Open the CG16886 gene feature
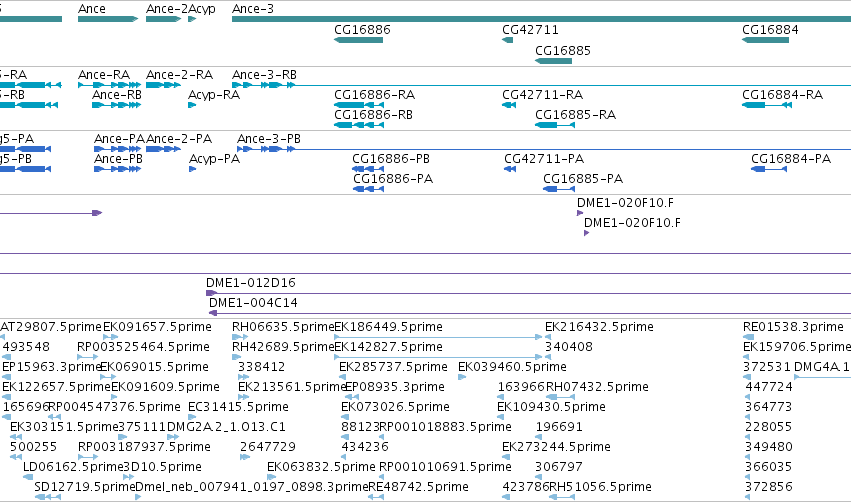 358,40
